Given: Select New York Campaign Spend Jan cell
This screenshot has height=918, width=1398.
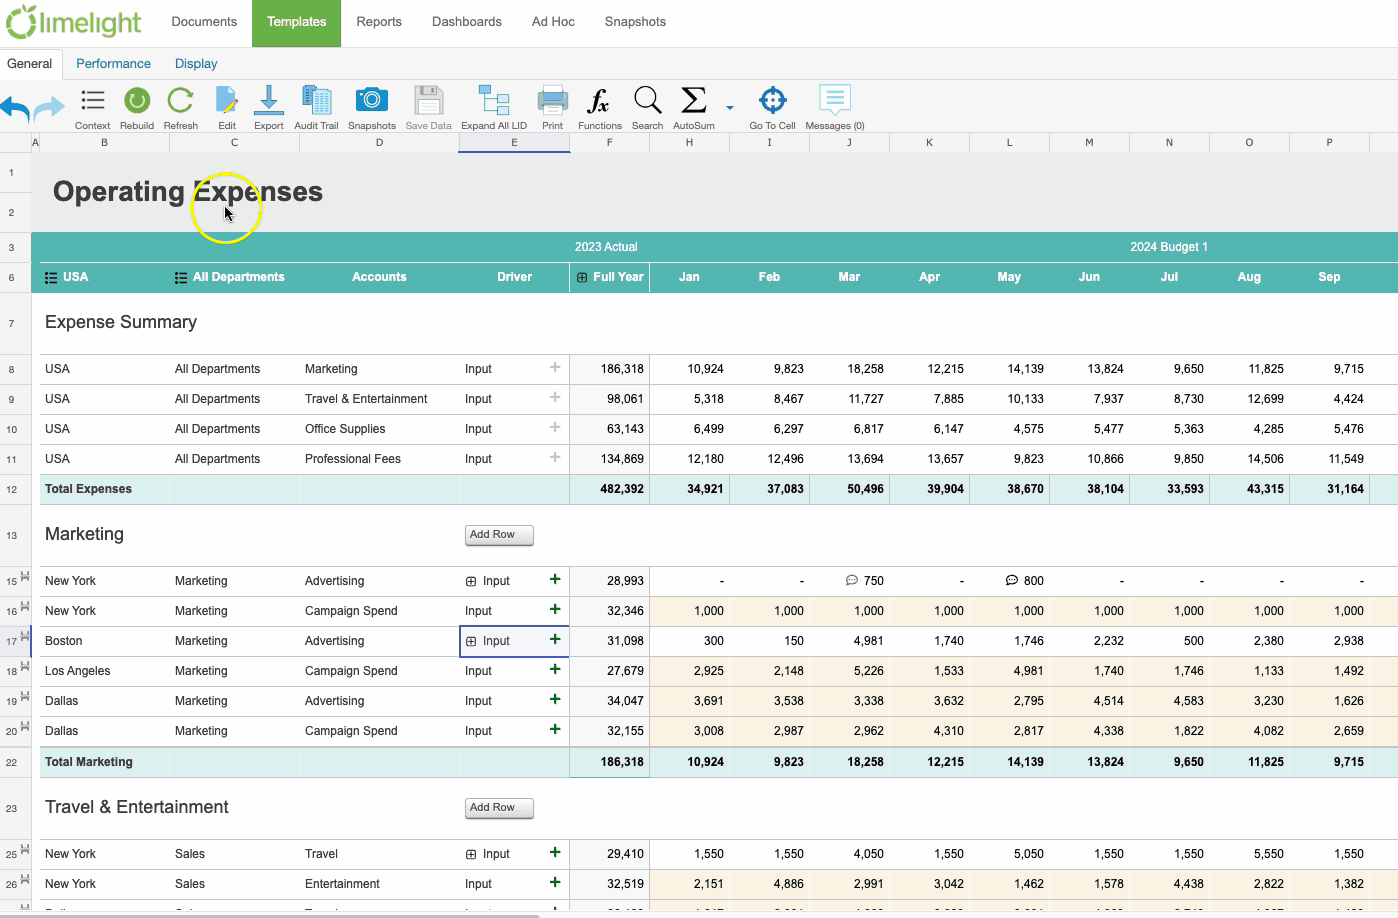Looking at the screenshot, I should point(690,611).
